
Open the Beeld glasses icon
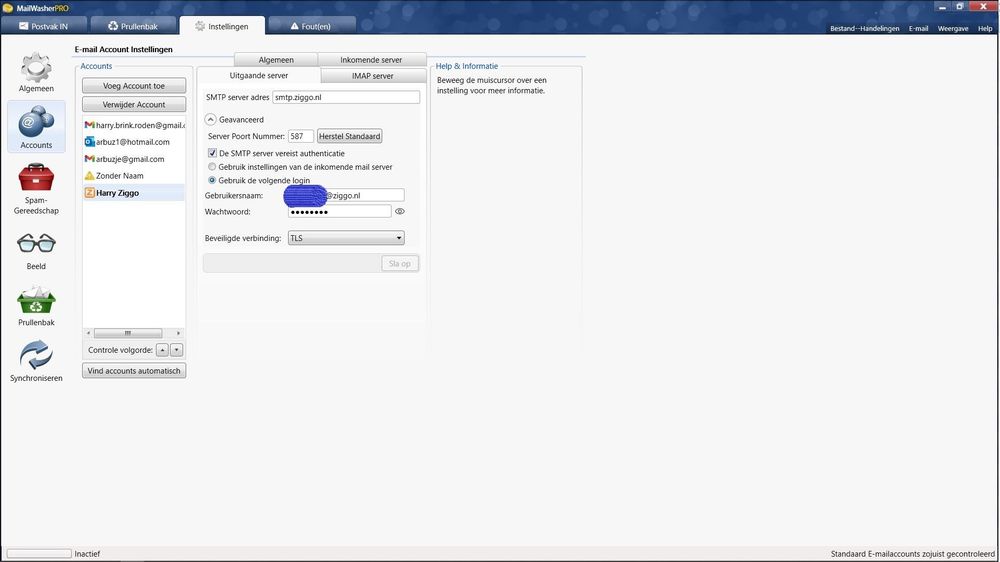pyautogui.click(x=36, y=243)
